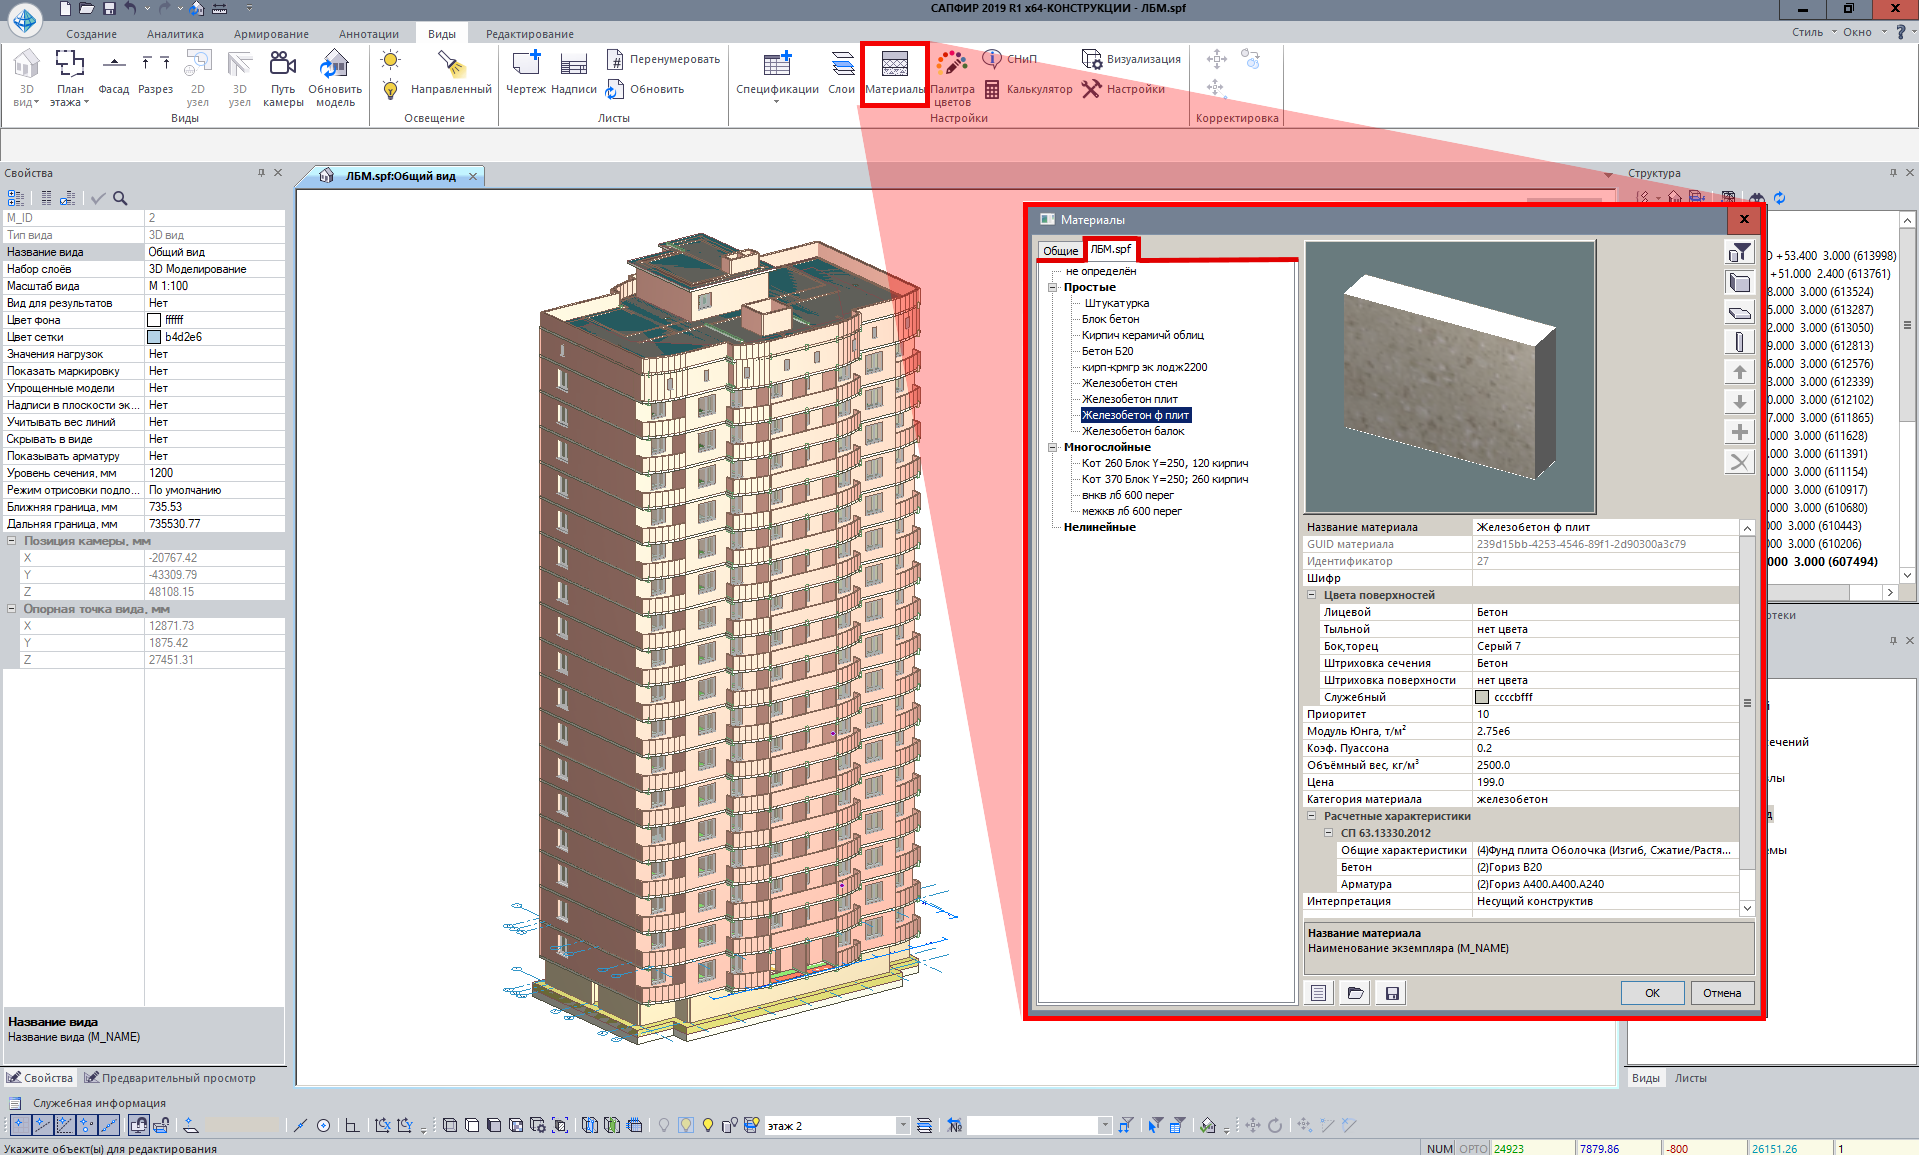Click Отмена to cancel the dialog
The width and height of the screenshot is (1919, 1155).
pyautogui.click(x=1722, y=993)
